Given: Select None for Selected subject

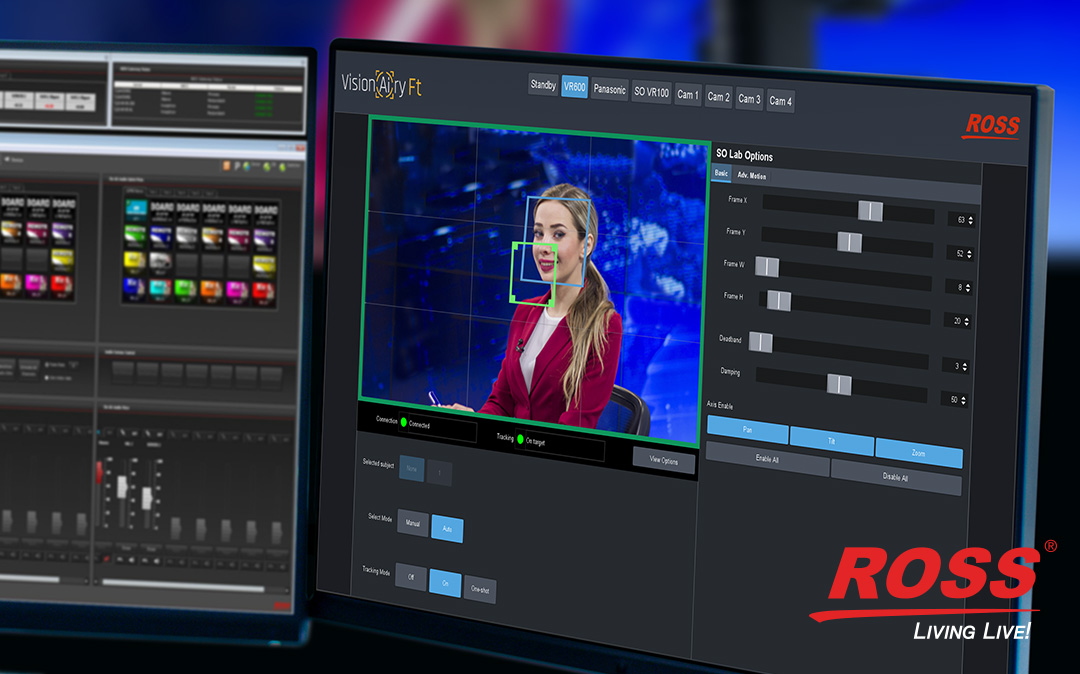Looking at the screenshot, I should [411, 469].
